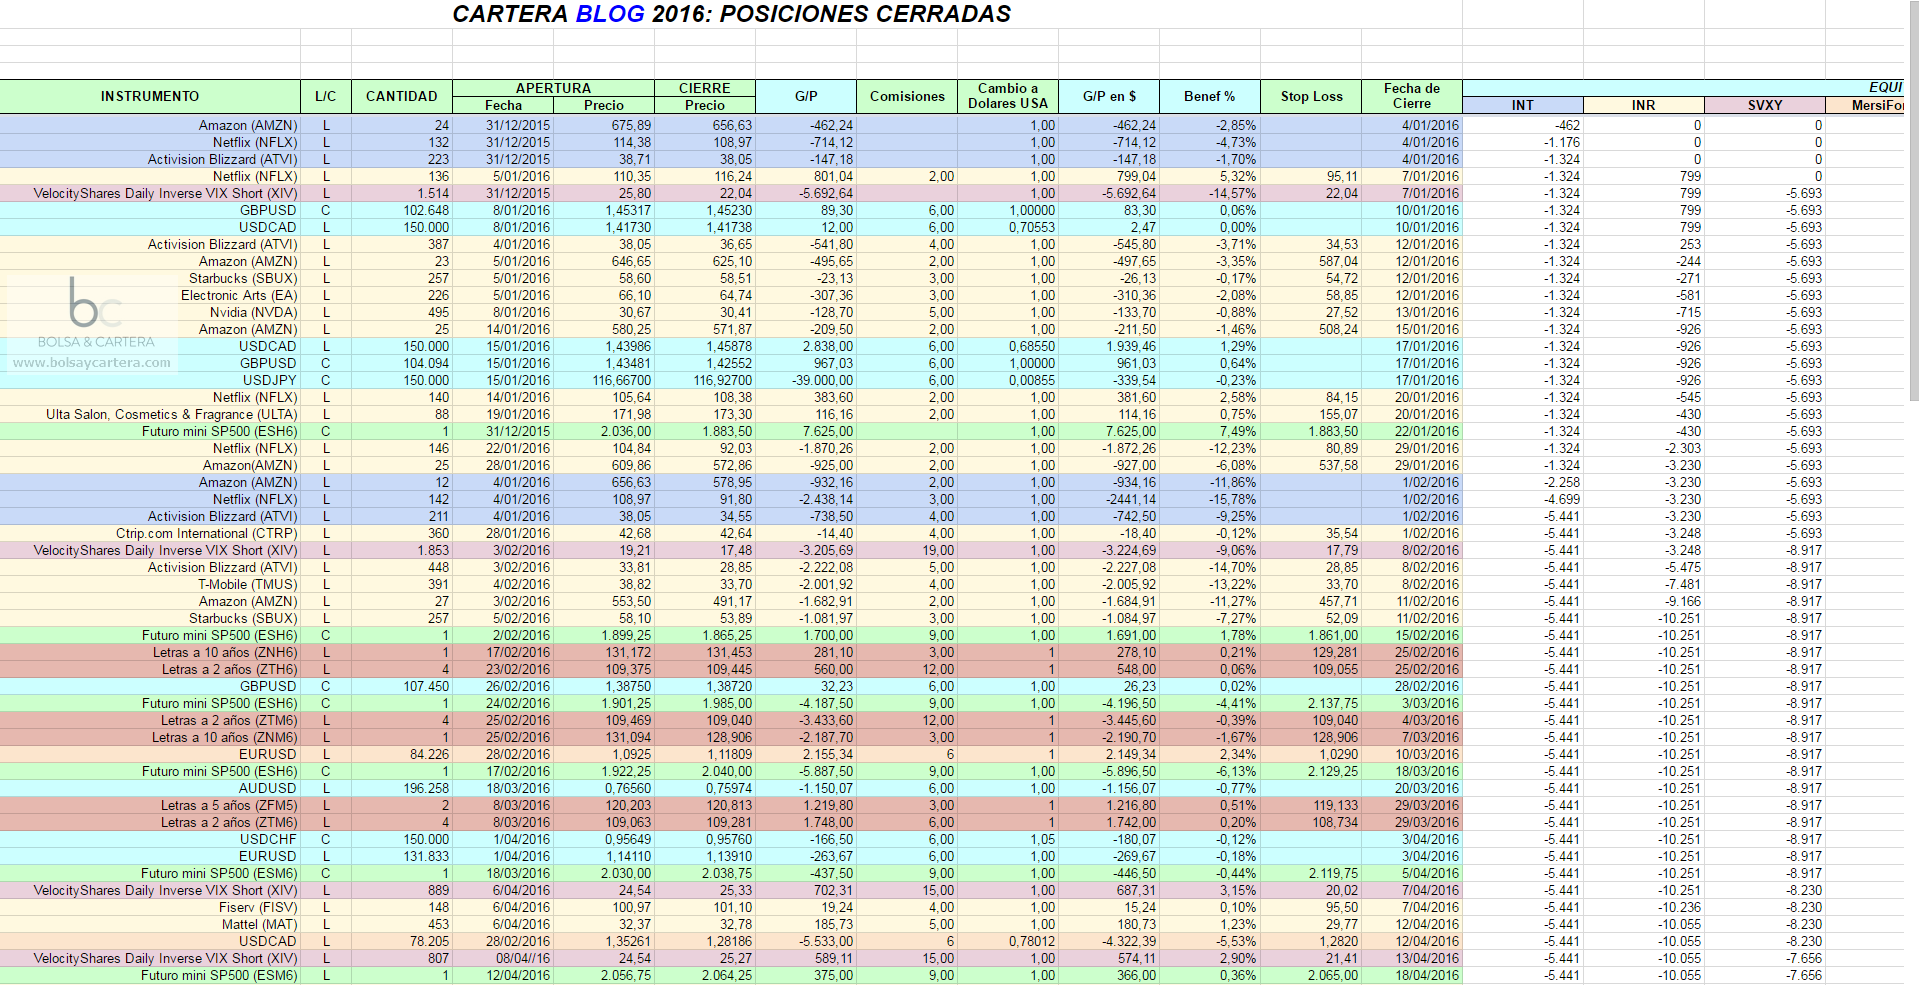Click the Benef % value 7,49%

pyautogui.click(x=1210, y=431)
